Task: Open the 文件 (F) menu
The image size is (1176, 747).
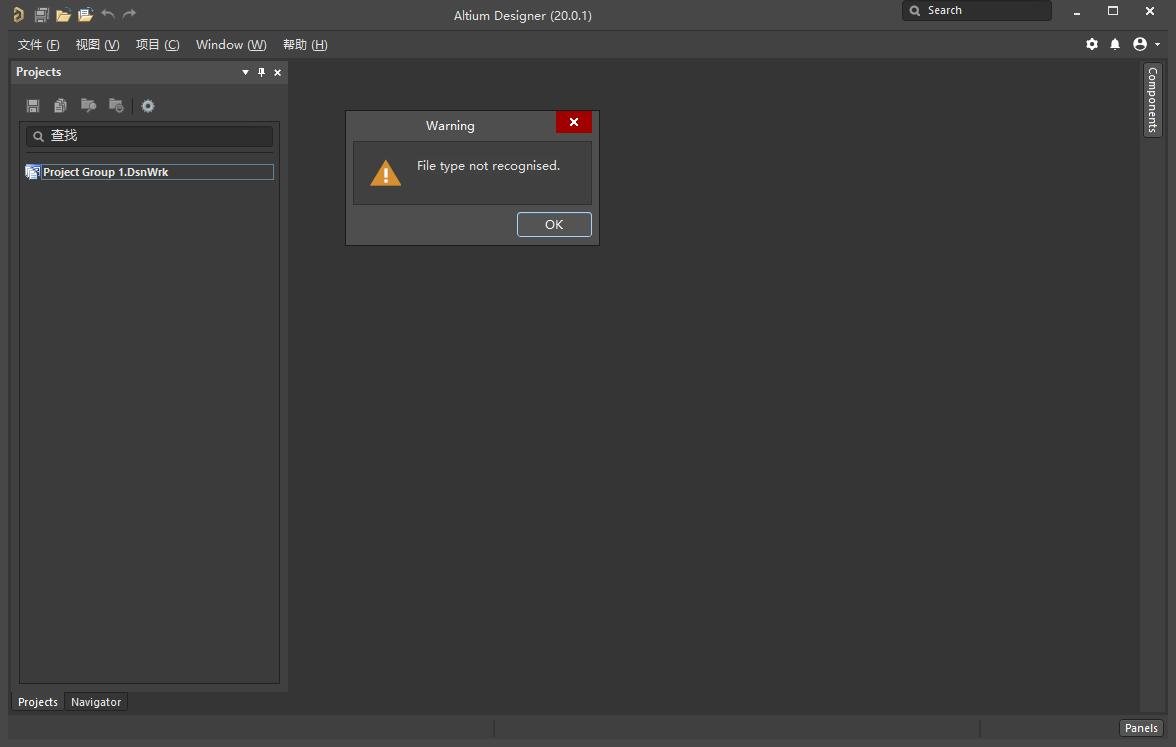Action: [x=38, y=45]
